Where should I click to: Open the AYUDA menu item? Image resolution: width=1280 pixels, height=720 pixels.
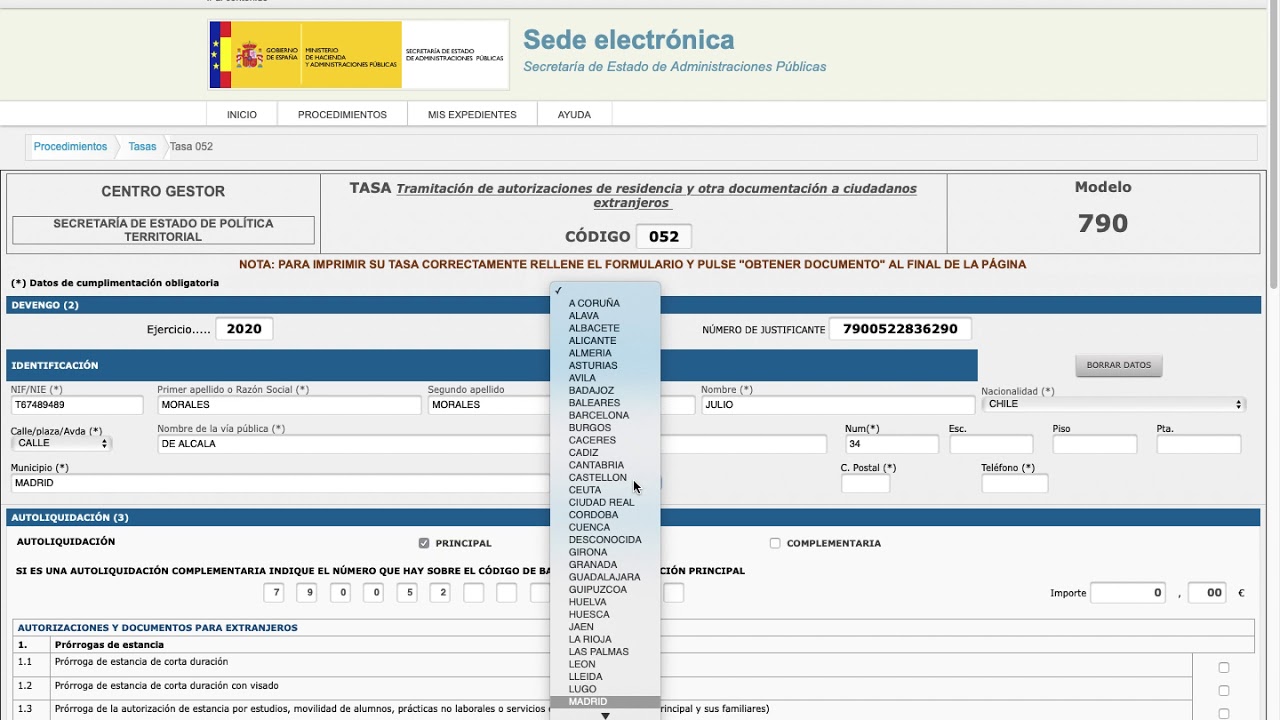(x=574, y=114)
